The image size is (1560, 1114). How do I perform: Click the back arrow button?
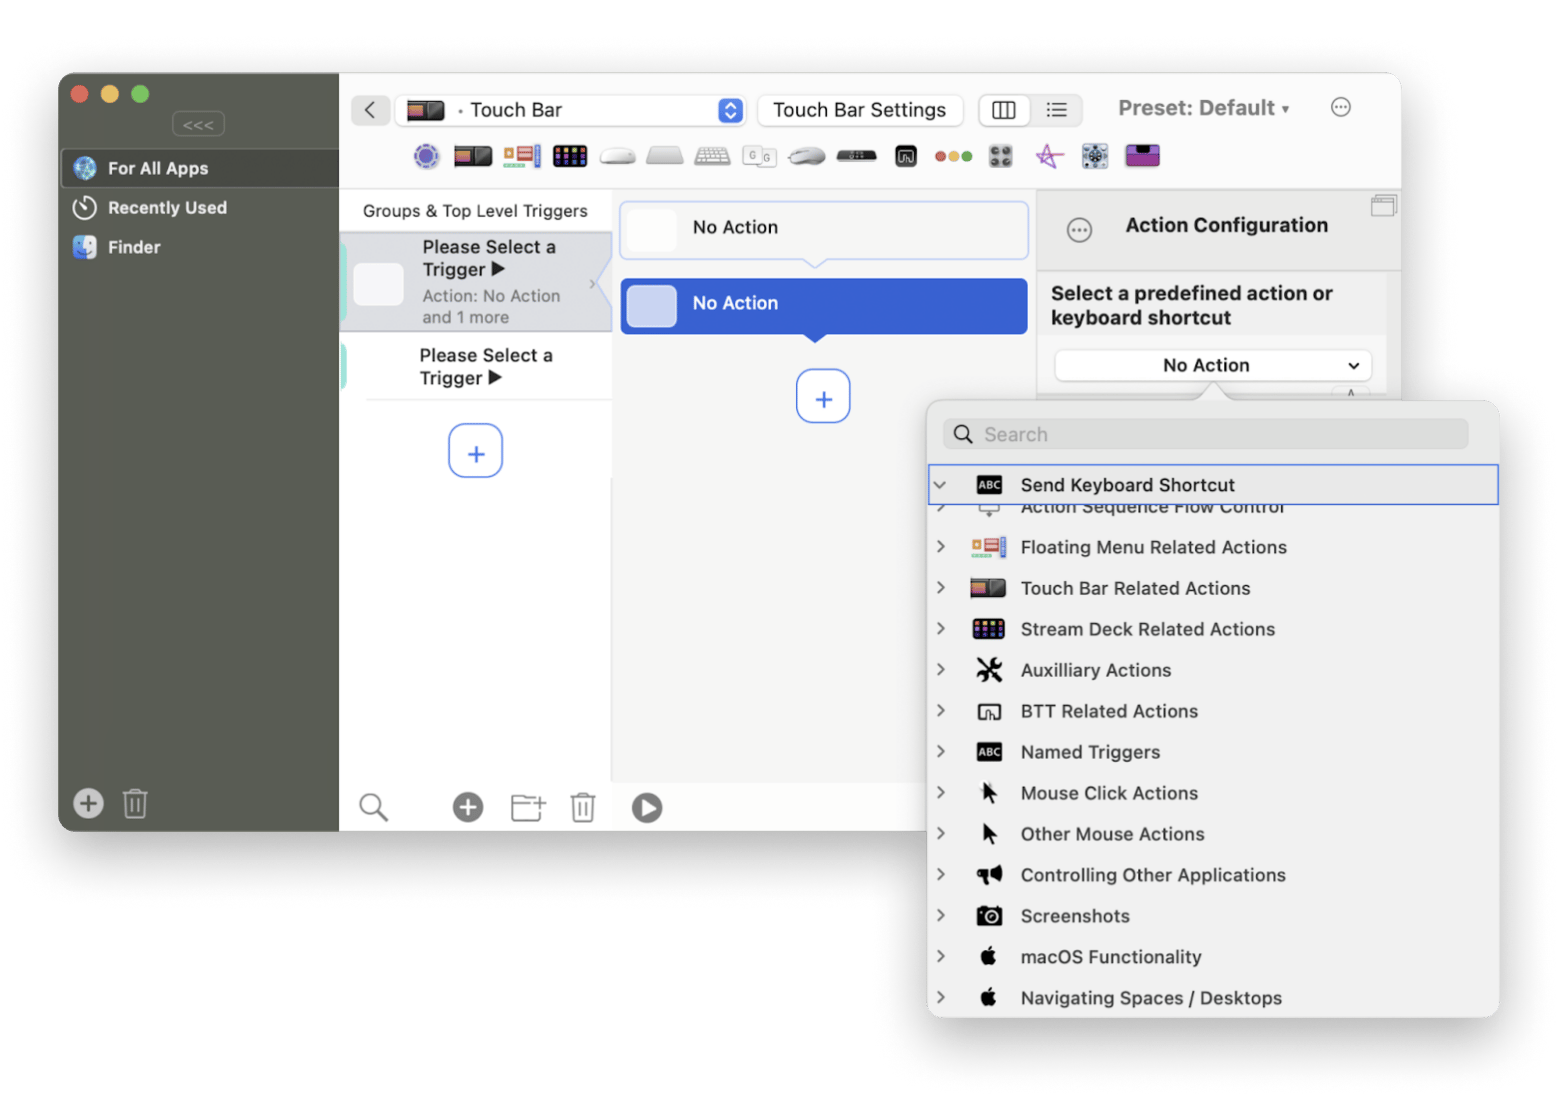(370, 110)
